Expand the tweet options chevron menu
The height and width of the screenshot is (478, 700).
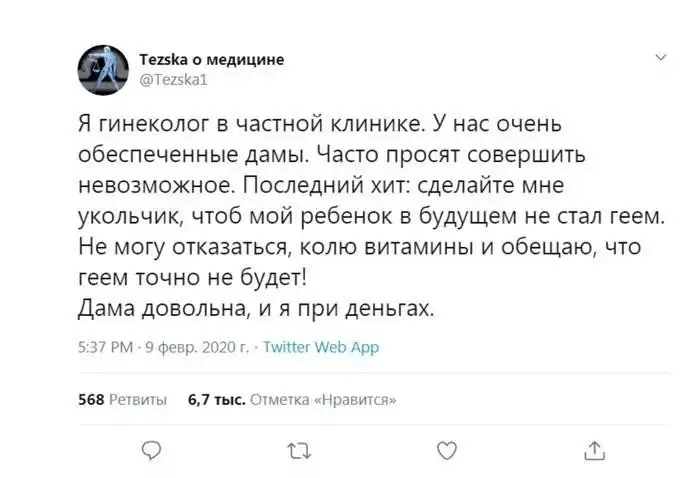tap(661, 58)
